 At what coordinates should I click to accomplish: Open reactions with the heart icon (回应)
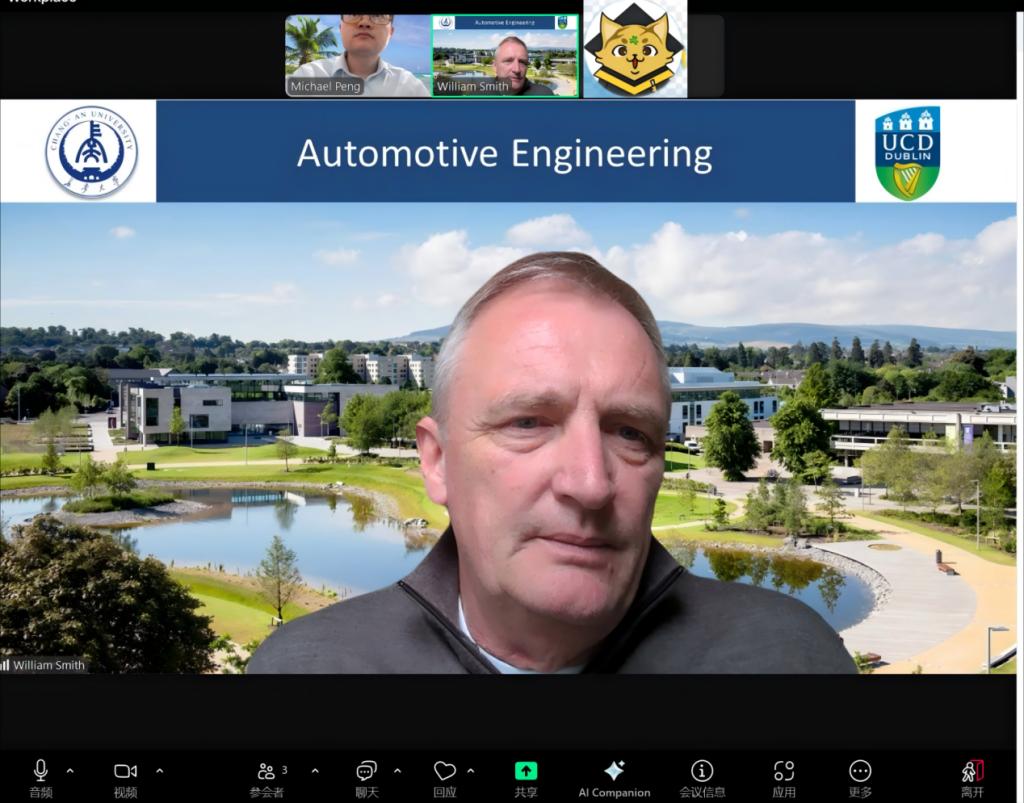[x=445, y=776]
